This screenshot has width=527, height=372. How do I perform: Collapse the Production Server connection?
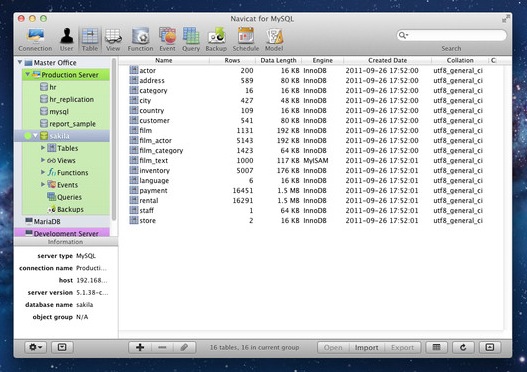[x=28, y=74]
